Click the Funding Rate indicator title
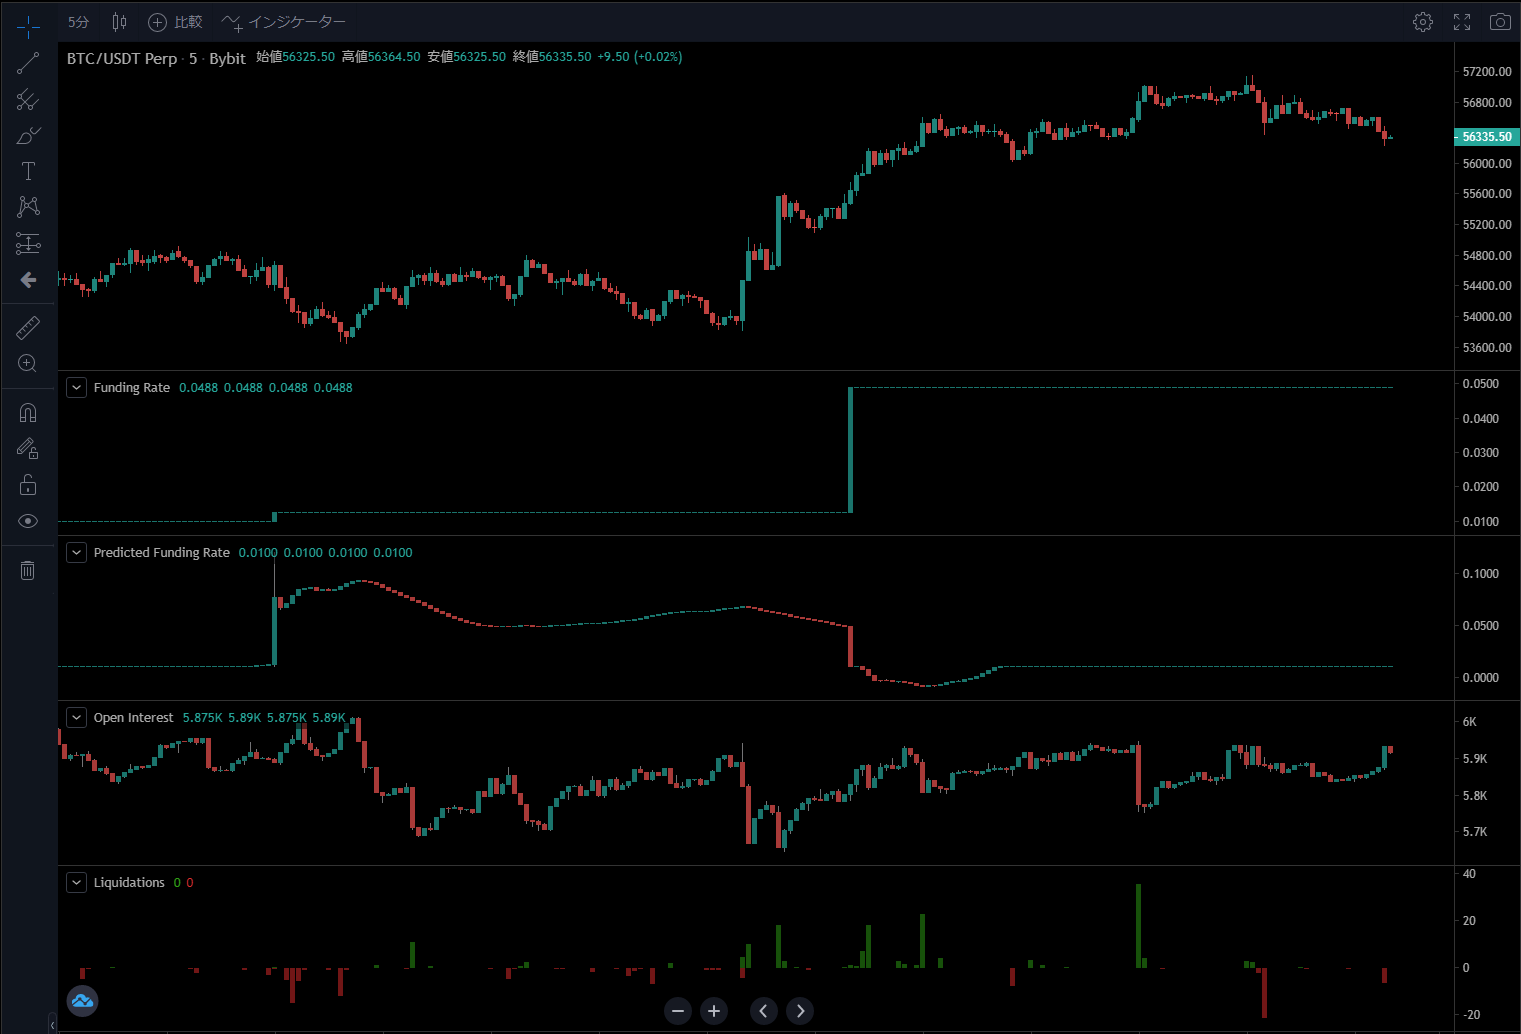Viewport: 1521px width, 1034px height. coord(132,388)
